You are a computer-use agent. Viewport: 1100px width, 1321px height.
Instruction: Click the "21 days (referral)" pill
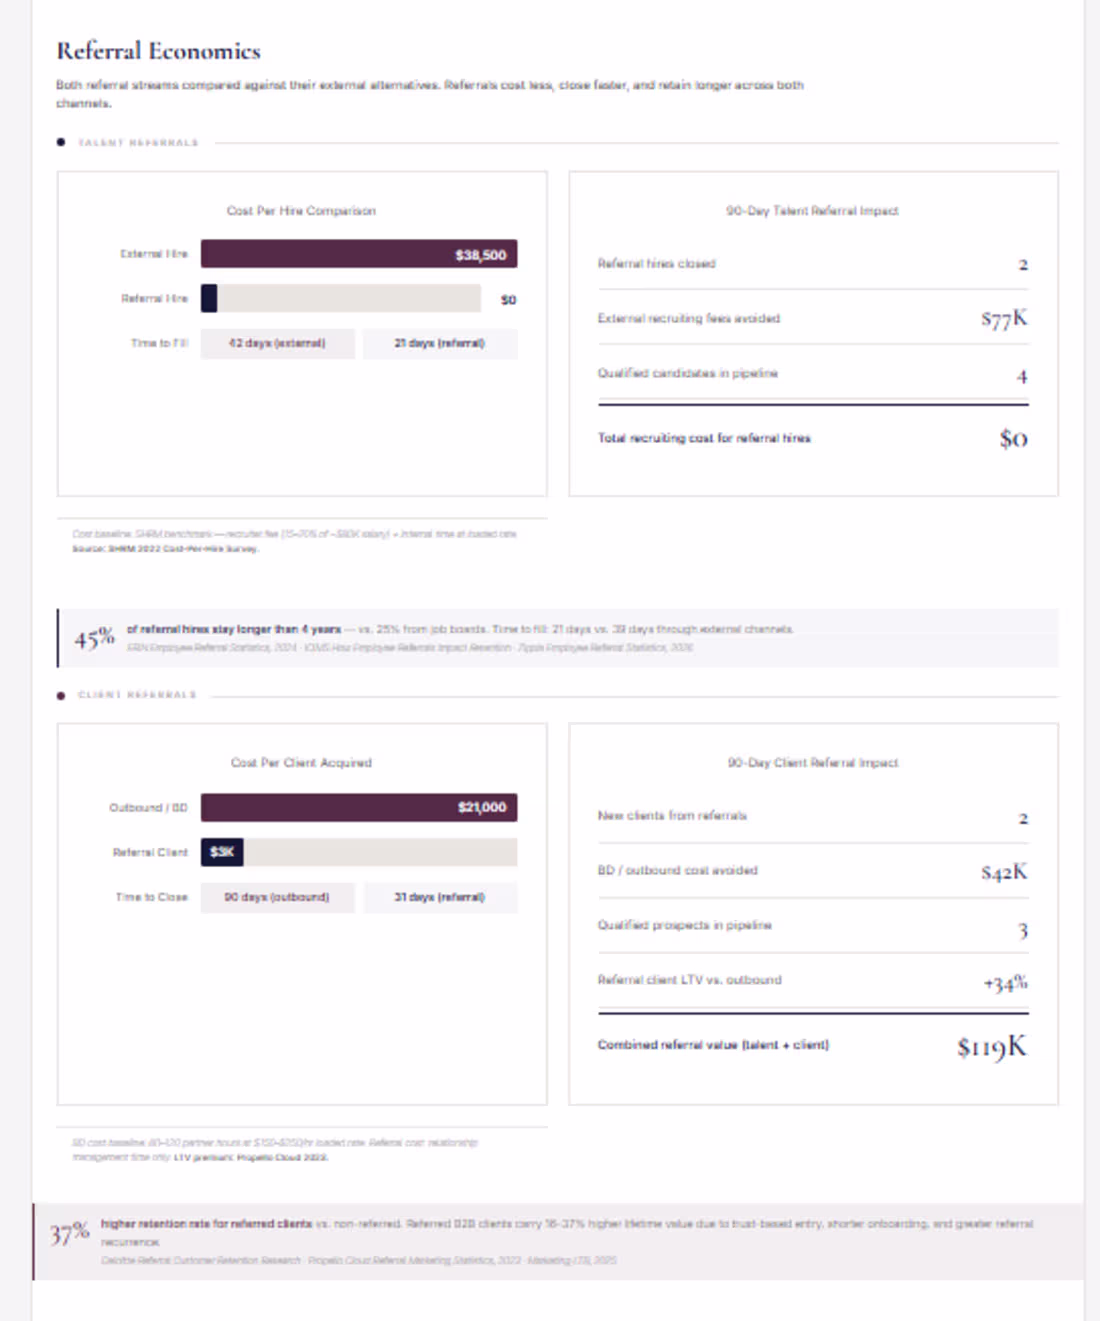tap(439, 343)
